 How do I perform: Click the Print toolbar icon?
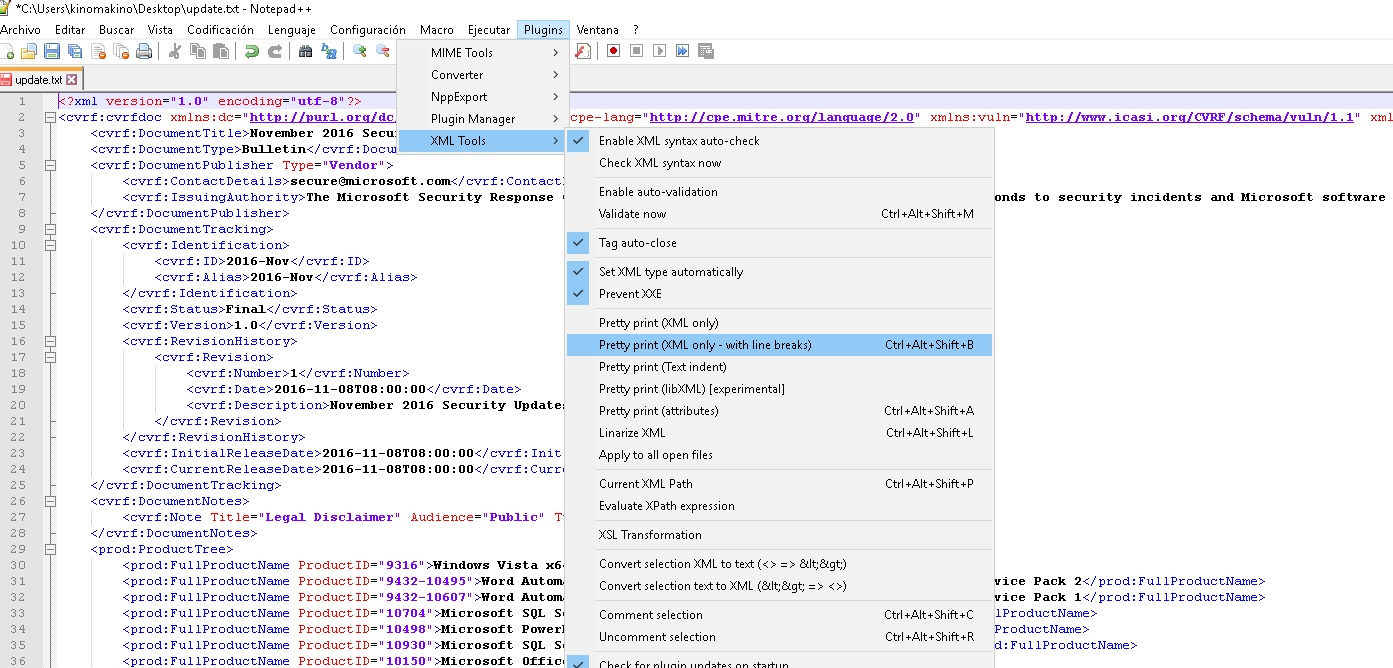tap(144, 51)
